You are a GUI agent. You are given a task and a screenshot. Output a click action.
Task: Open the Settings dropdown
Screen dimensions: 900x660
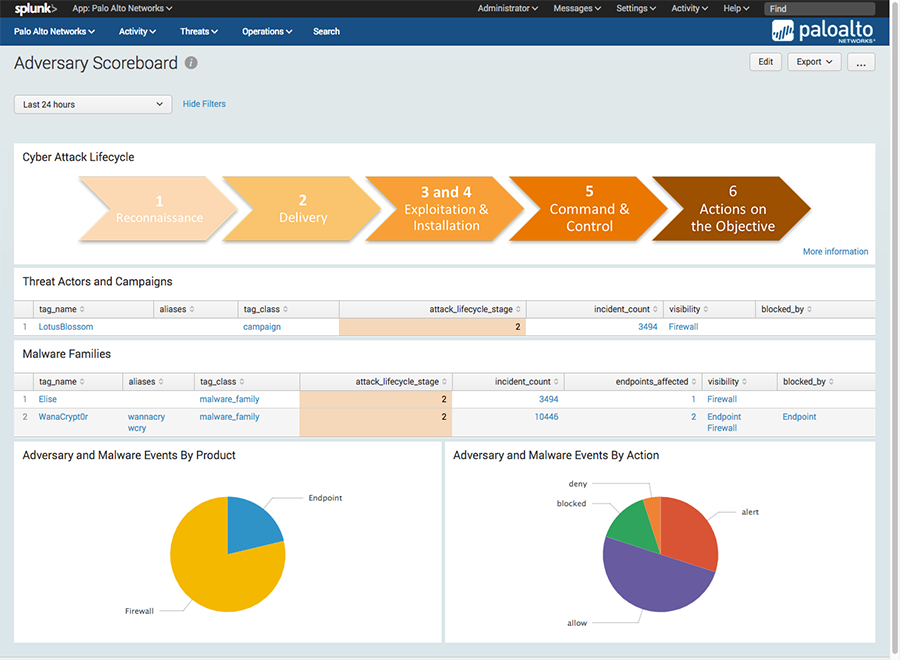[x=636, y=9]
